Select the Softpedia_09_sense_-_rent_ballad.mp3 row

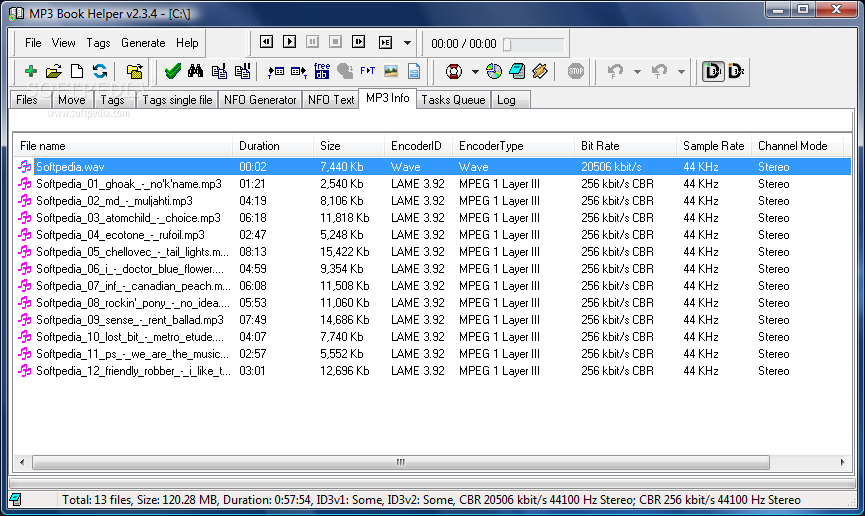click(433, 320)
